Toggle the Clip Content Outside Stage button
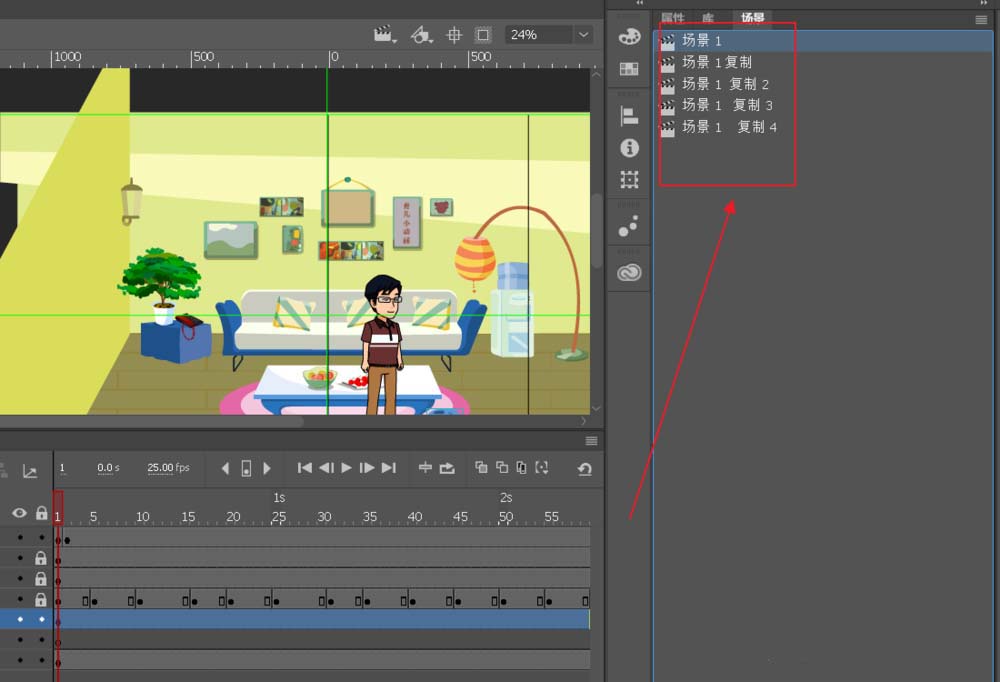Screen dimensions: 1000x682 tap(483, 35)
